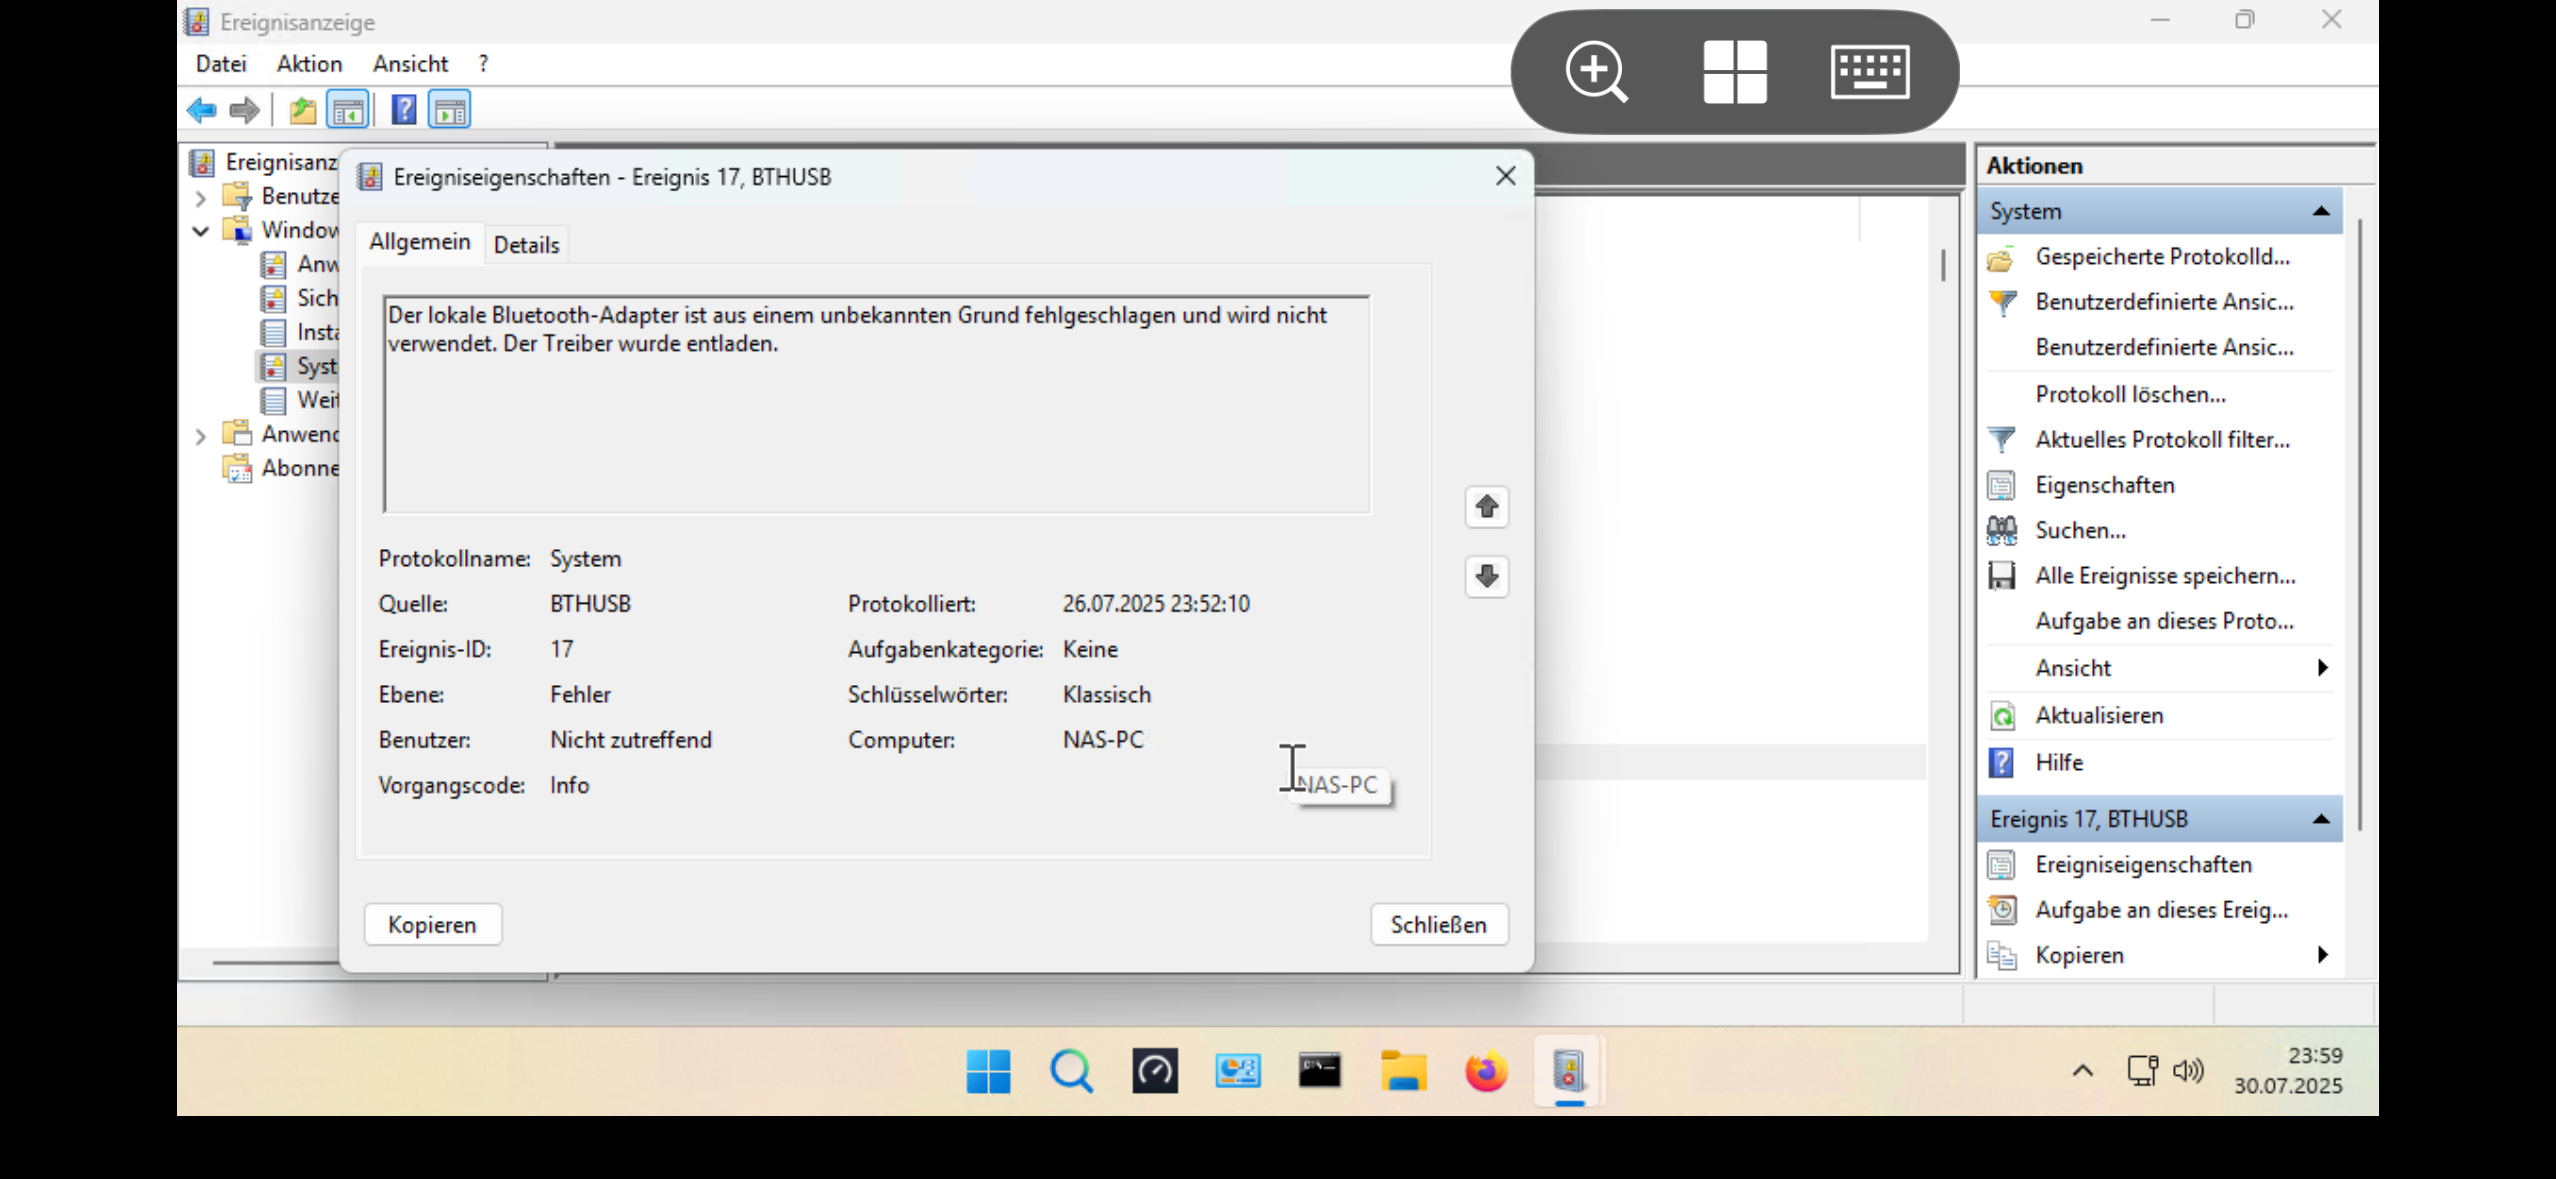Screen dimensions: 2556x1179
Task: Click the blue help toolbar icon
Action: pyautogui.click(x=403, y=110)
